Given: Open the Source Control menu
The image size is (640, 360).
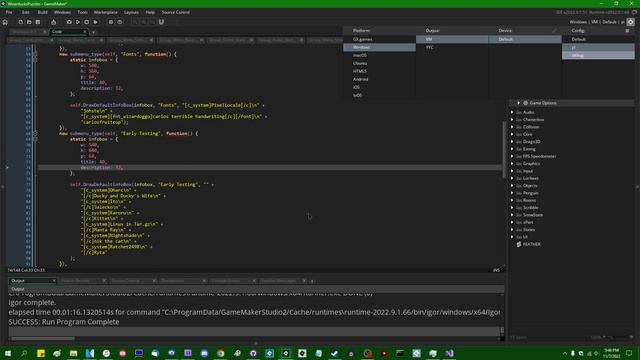Looking at the screenshot, I should click(176, 12).
